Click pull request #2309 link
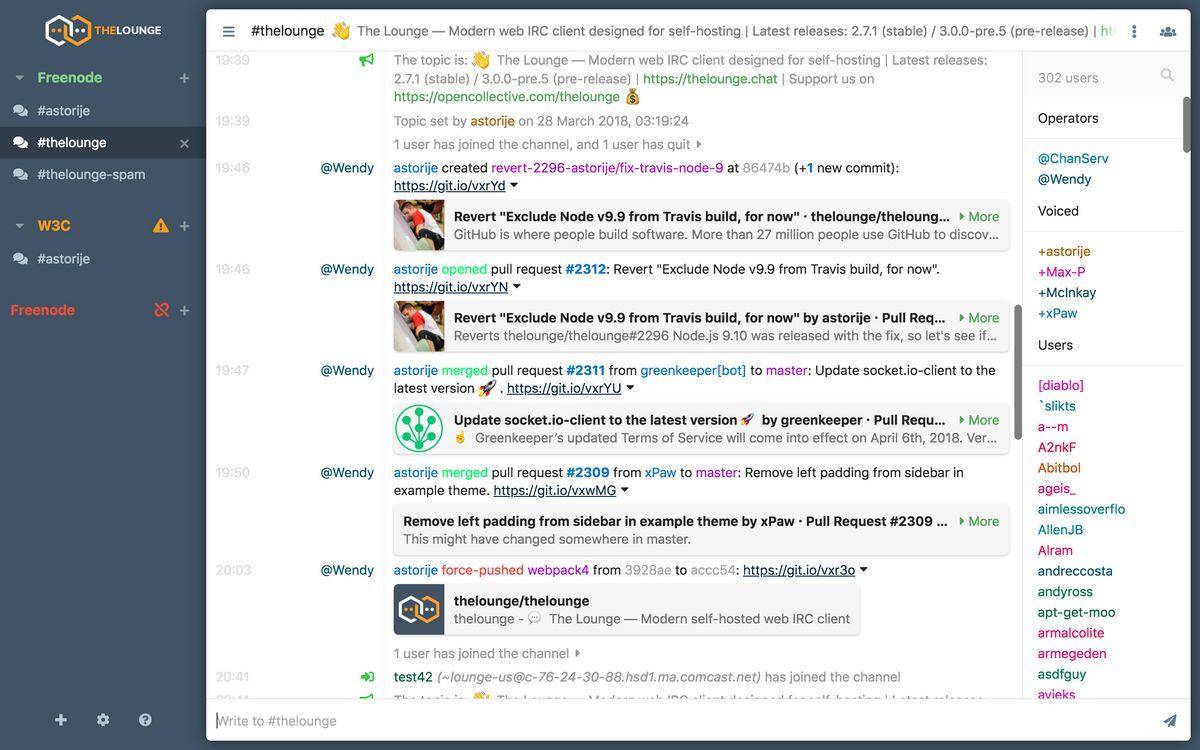The height and width of the screenshot is (750, 1200). pyautogui.click(x=588, y=472)
